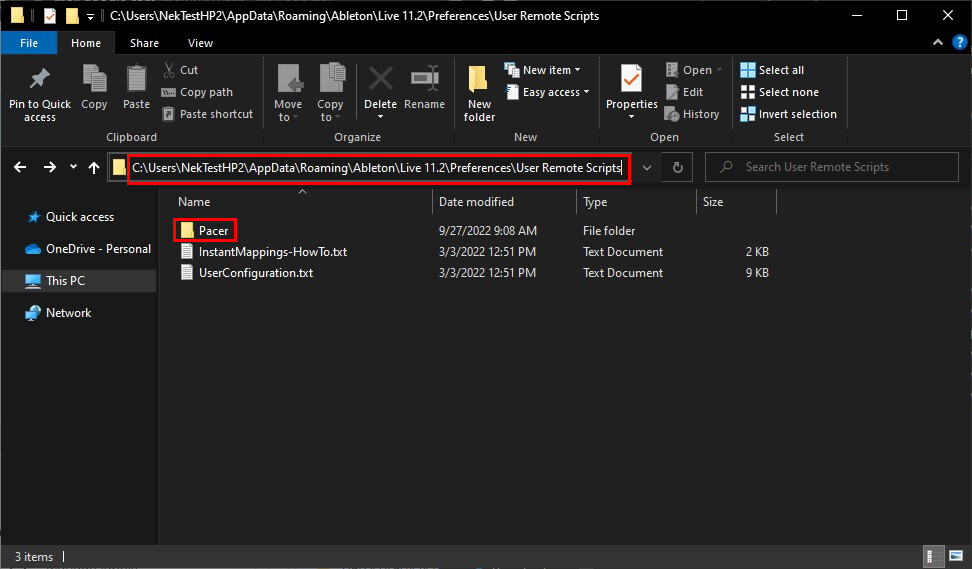Open the Move to menu
This screenshot has width=972, height=569.
288,92
